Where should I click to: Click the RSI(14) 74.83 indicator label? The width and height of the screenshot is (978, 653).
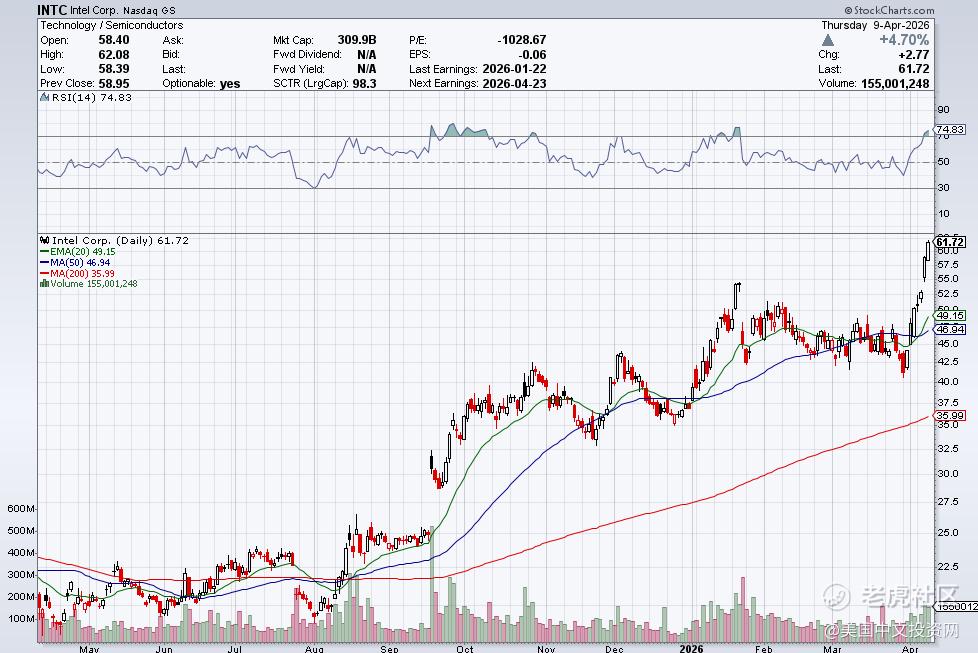(86, 97)
